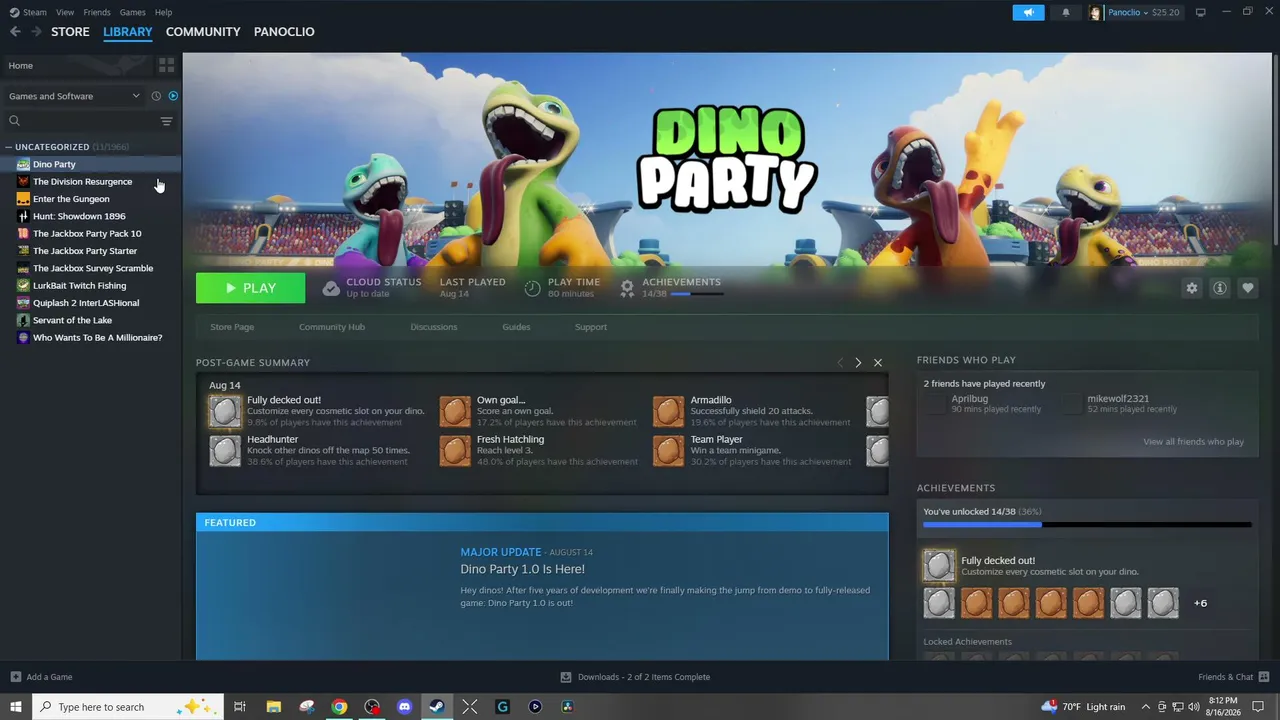Open the Team Player achievement icon
Image resolution: width=1280 pixels, height=720 pixels.
[669, 450]
